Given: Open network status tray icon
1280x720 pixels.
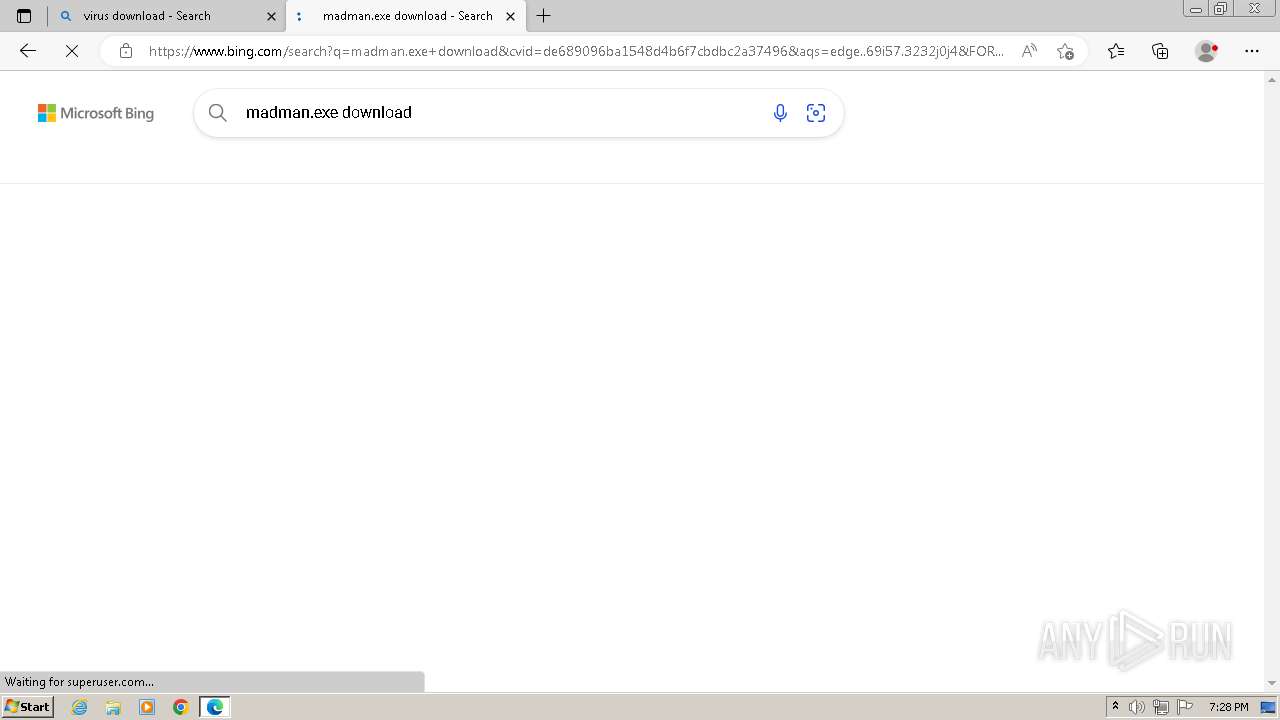Looking at the screenshot, I should tap(1161, 707).
